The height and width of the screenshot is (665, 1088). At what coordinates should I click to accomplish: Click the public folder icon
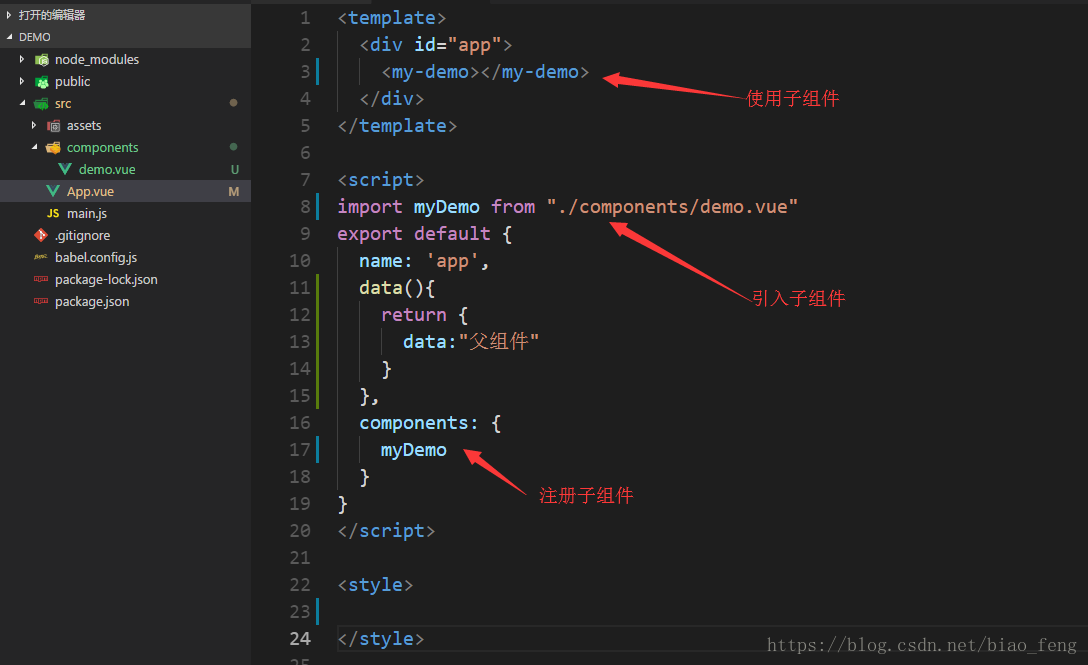click(x=42, y=82)
